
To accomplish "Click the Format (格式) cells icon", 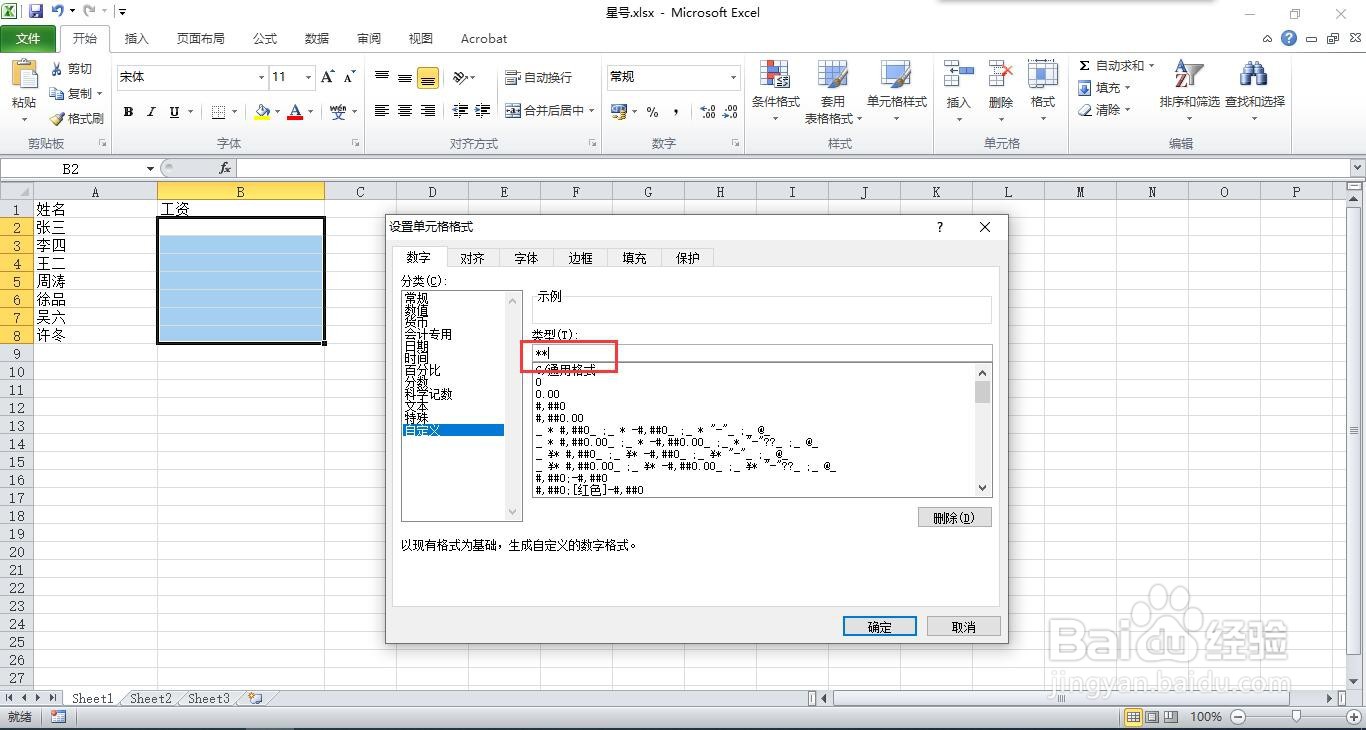I will [1043, 76].
